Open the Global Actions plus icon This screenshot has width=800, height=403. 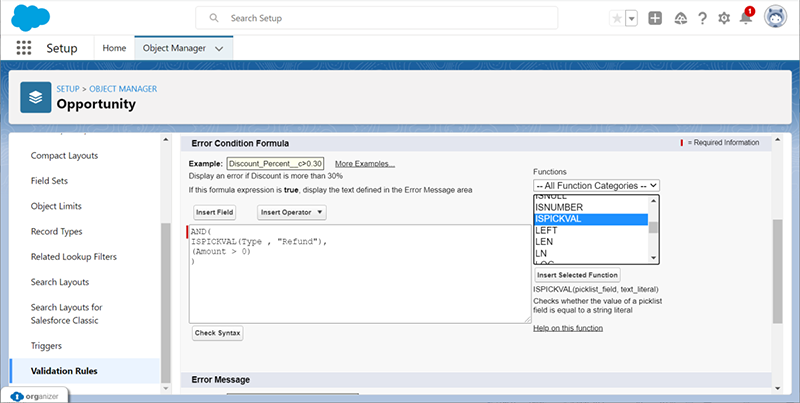[x=655, y=18]
